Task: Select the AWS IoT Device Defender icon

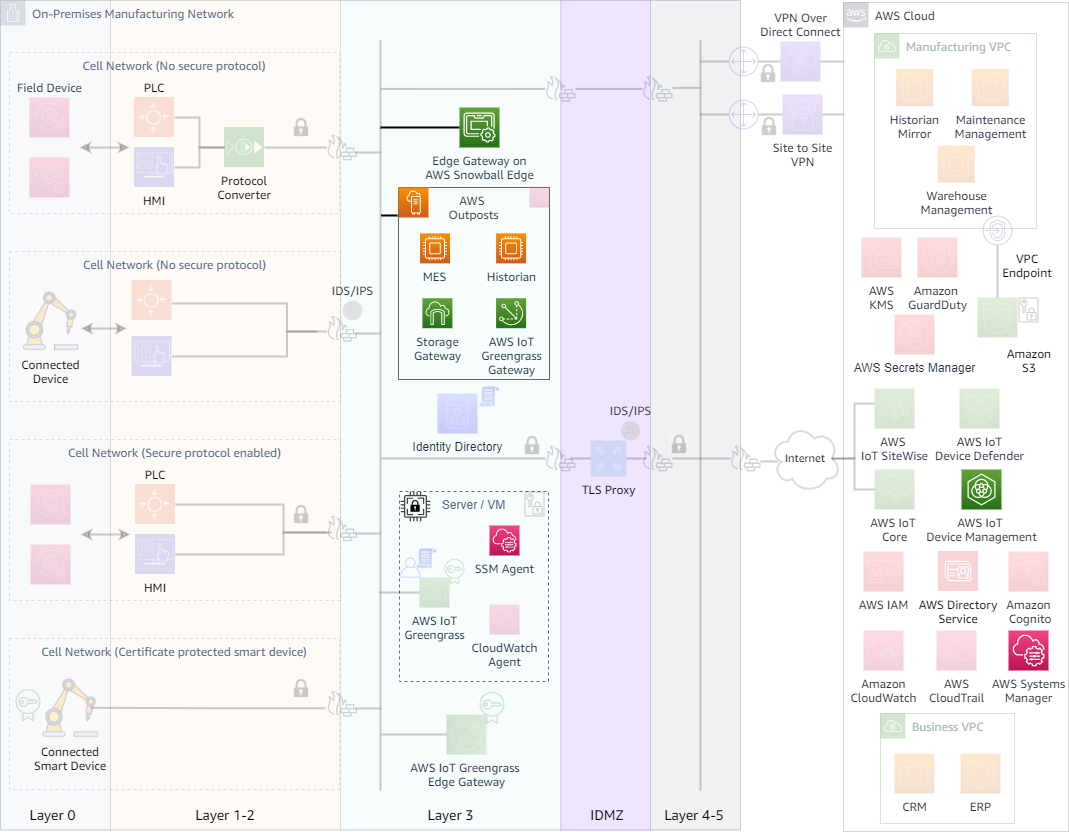Action: coord(979,408)
